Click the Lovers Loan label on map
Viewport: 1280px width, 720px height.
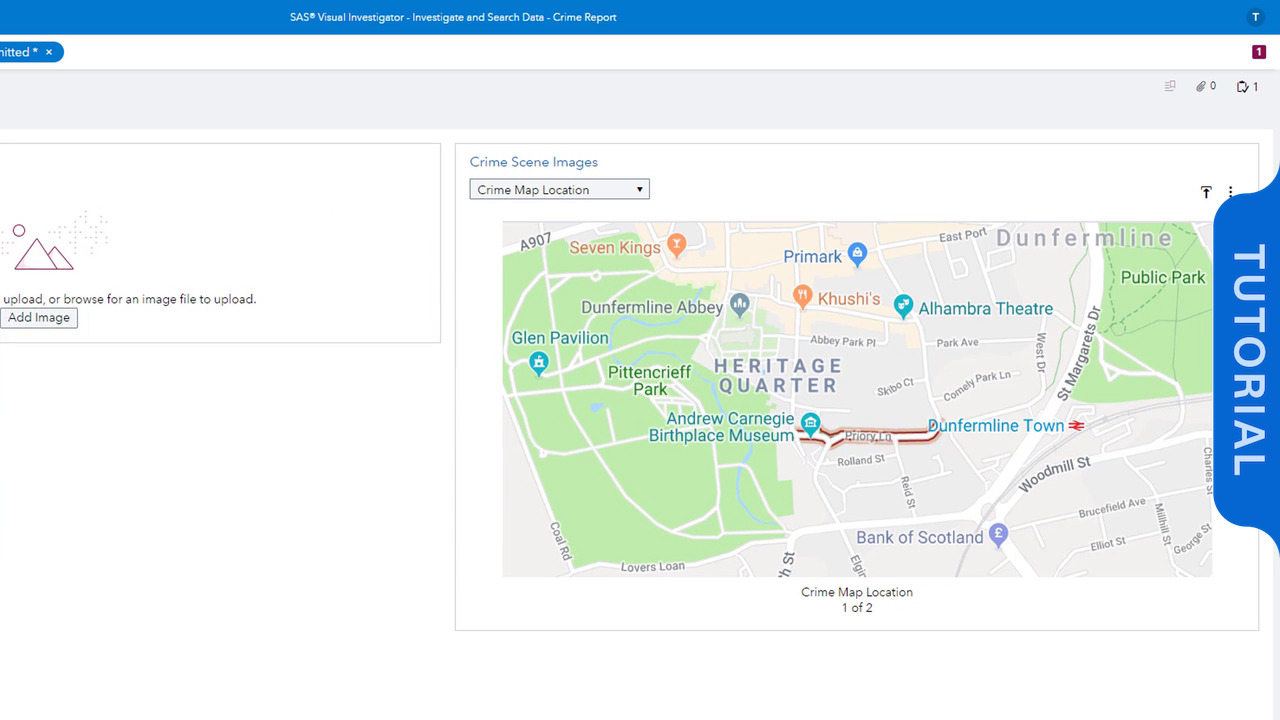point(653,566)
